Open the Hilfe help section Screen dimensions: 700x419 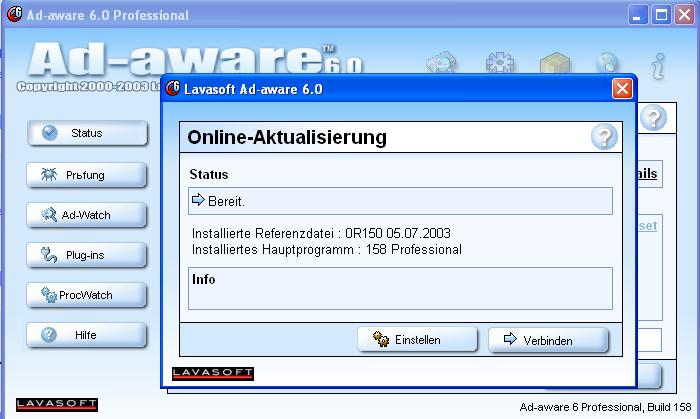87,335
